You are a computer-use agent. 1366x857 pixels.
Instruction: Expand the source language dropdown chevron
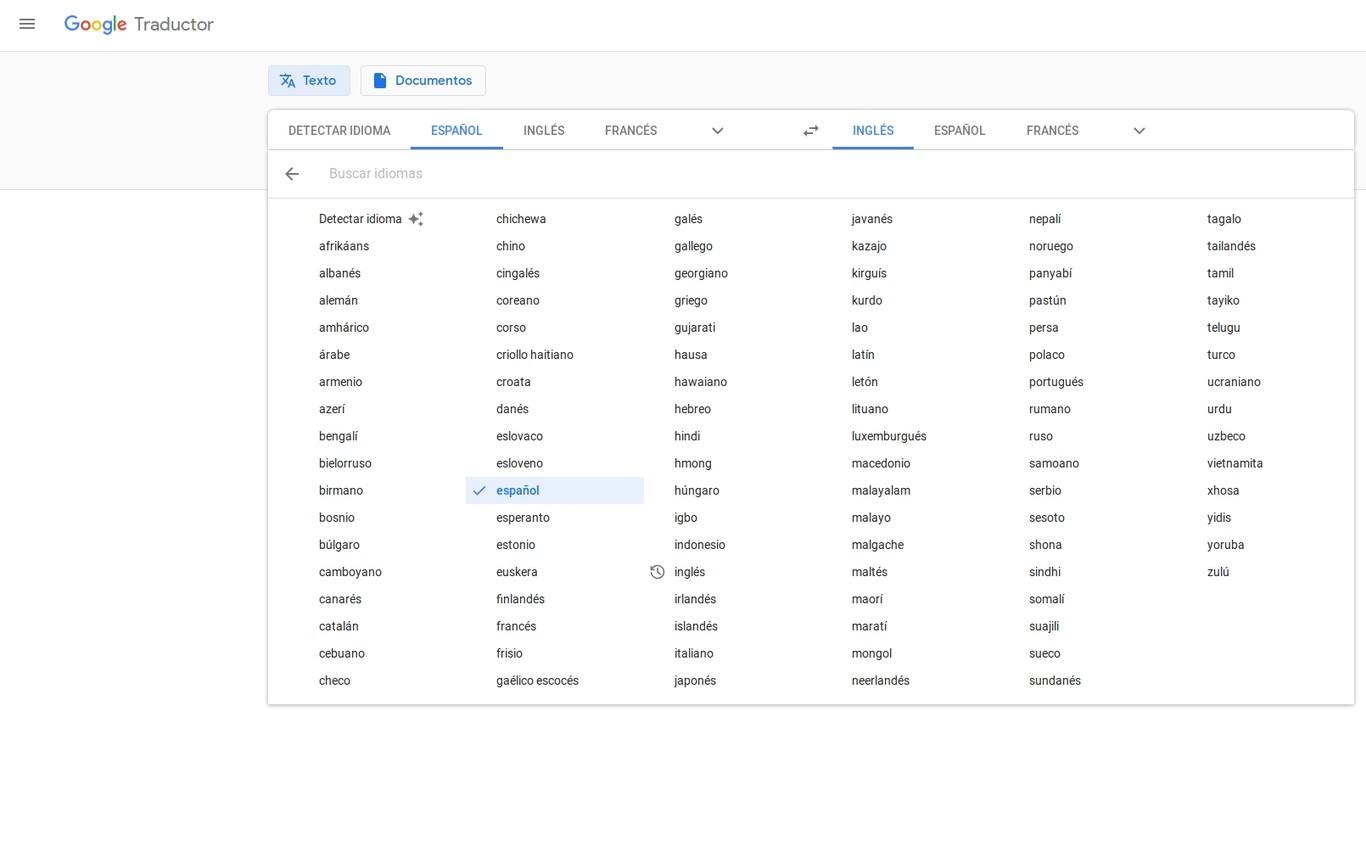pyautogui.click(x=717, y=130)
